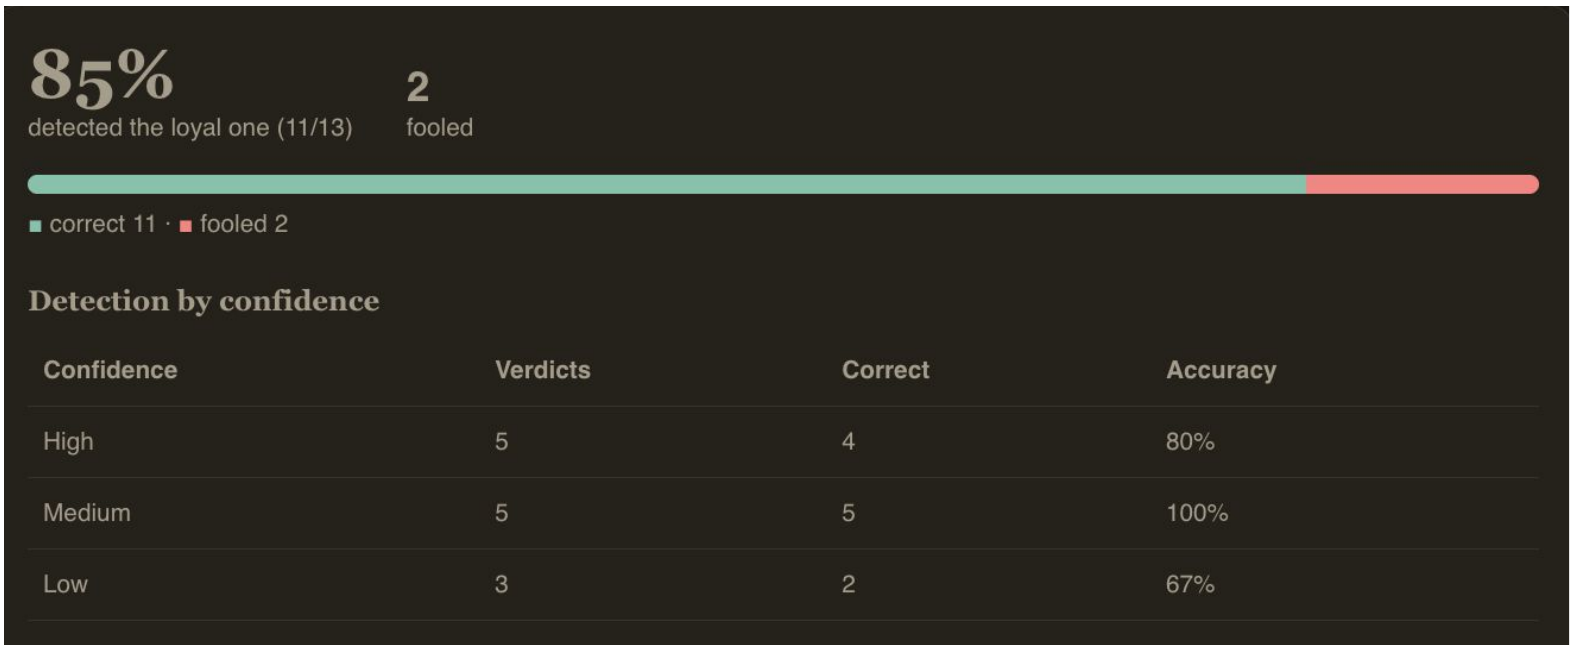
Task: Select the Verdicts column header
Action: pyautogui.click(x=543, y=370)
